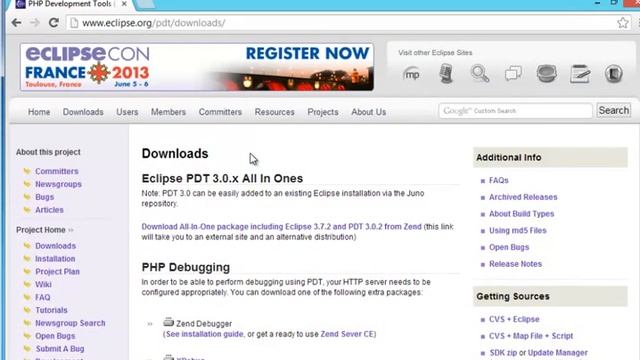Open the Open Bugs sidebar link
The width and height of the screenshot is (640, 360).
coord(55,336)
